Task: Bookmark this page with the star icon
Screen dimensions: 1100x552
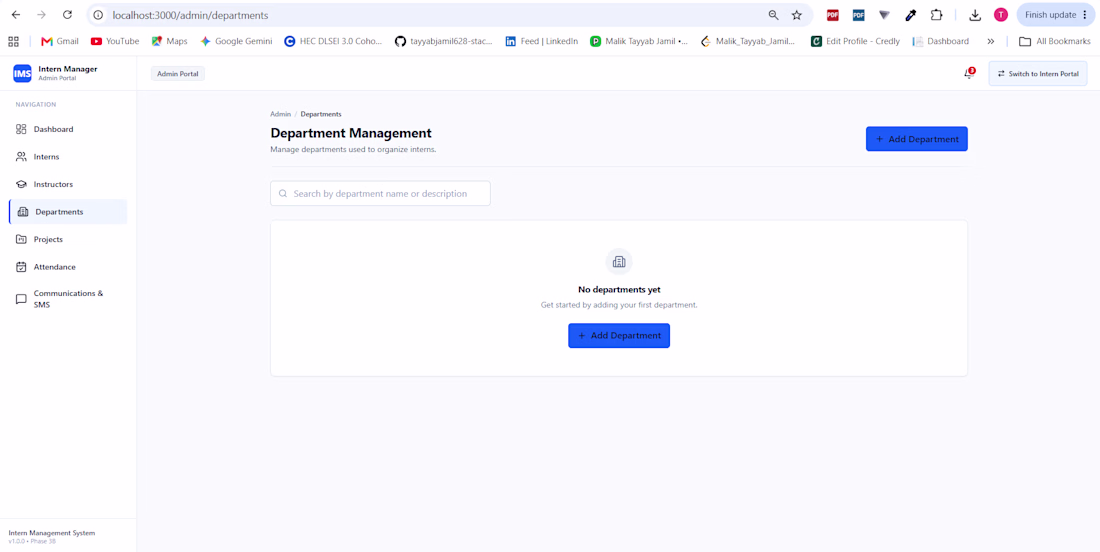Action: (797, 15)
